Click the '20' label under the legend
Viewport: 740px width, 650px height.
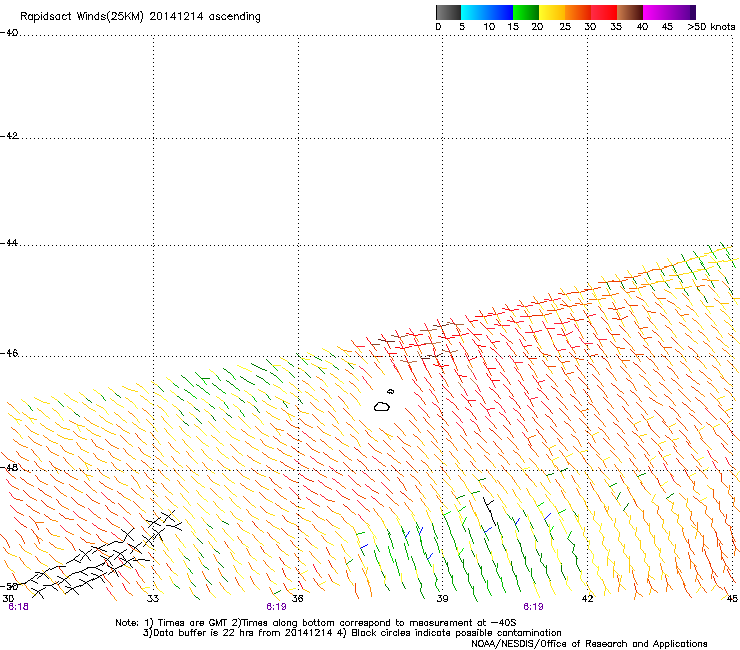537,27
